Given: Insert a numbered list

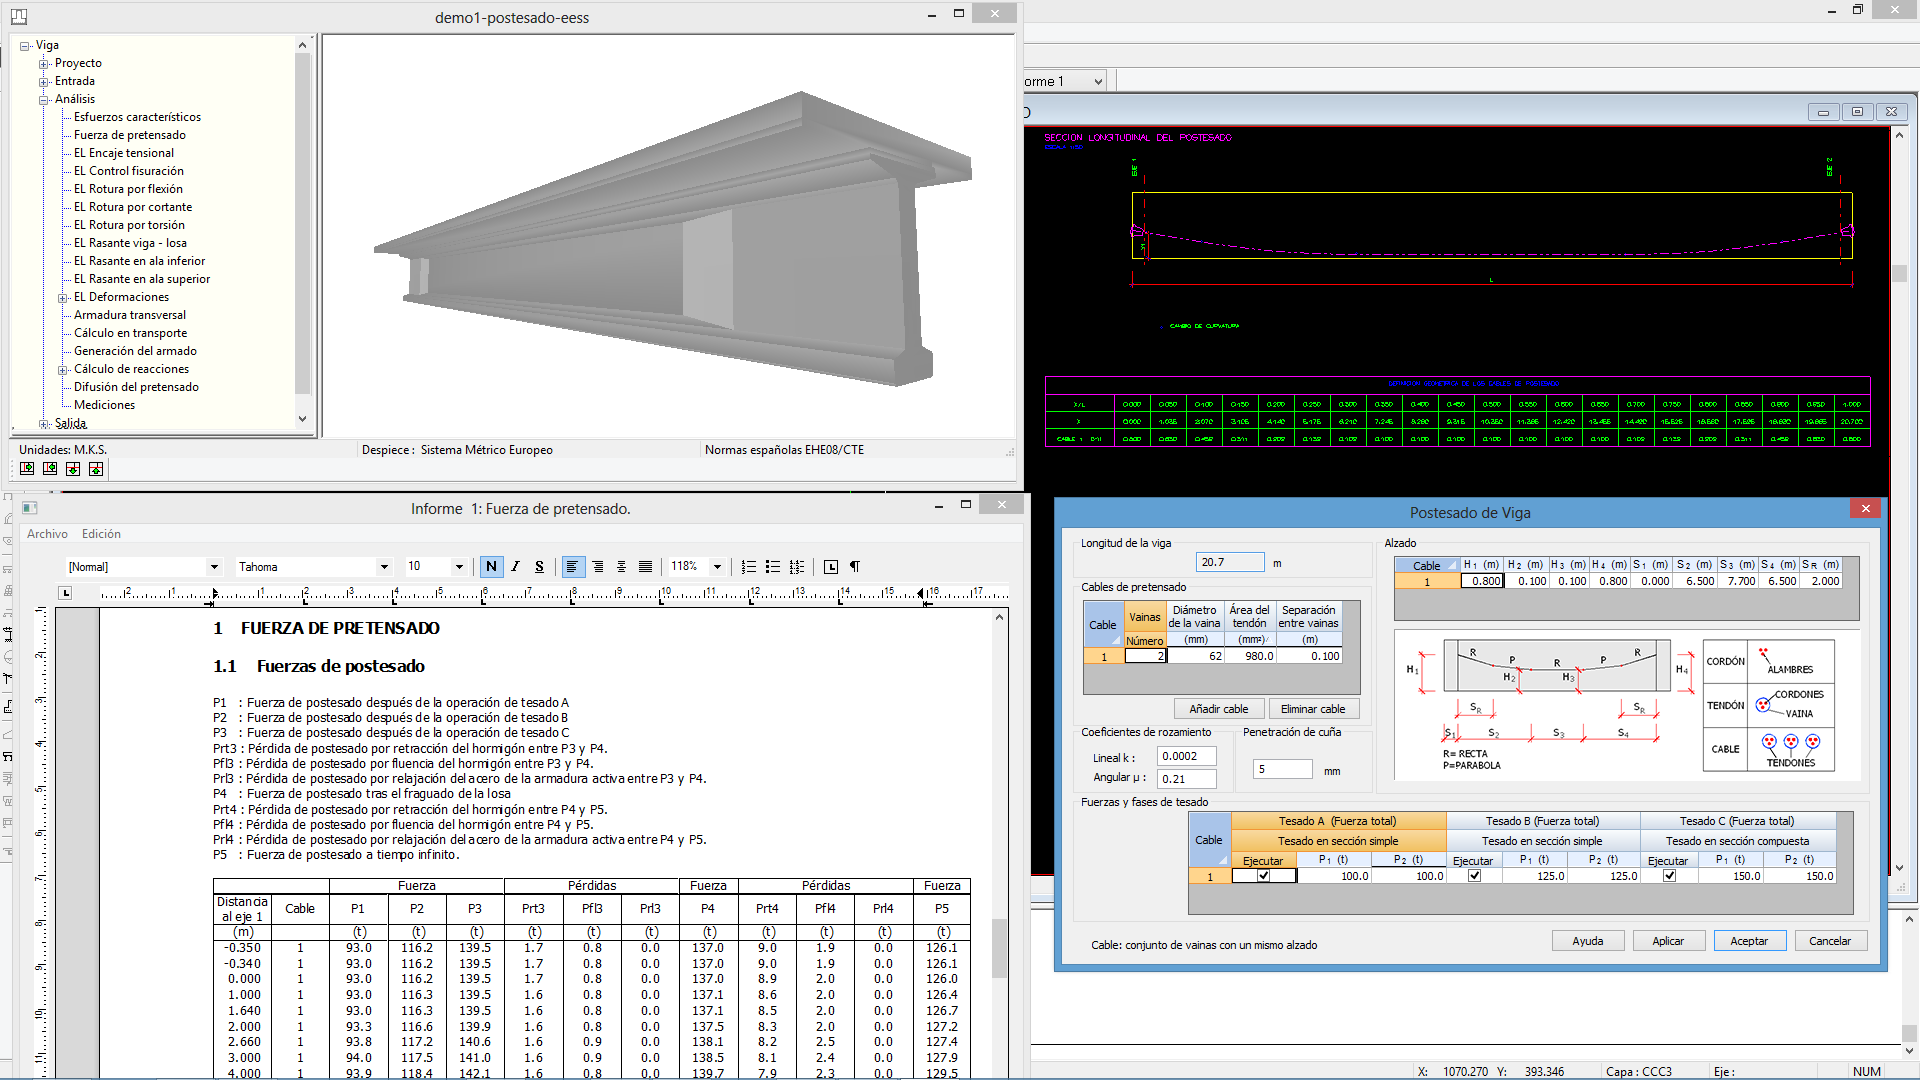Looking at the screenshot, I should pos(748,567).
